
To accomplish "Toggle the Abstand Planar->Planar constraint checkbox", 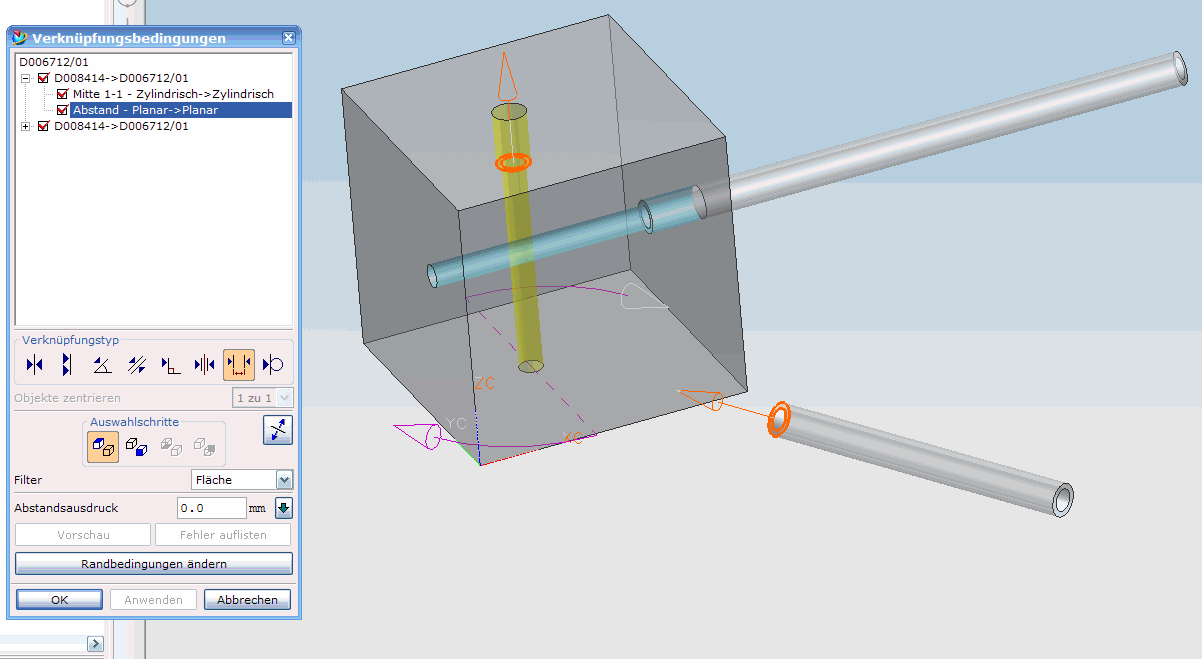I will 63,110.
